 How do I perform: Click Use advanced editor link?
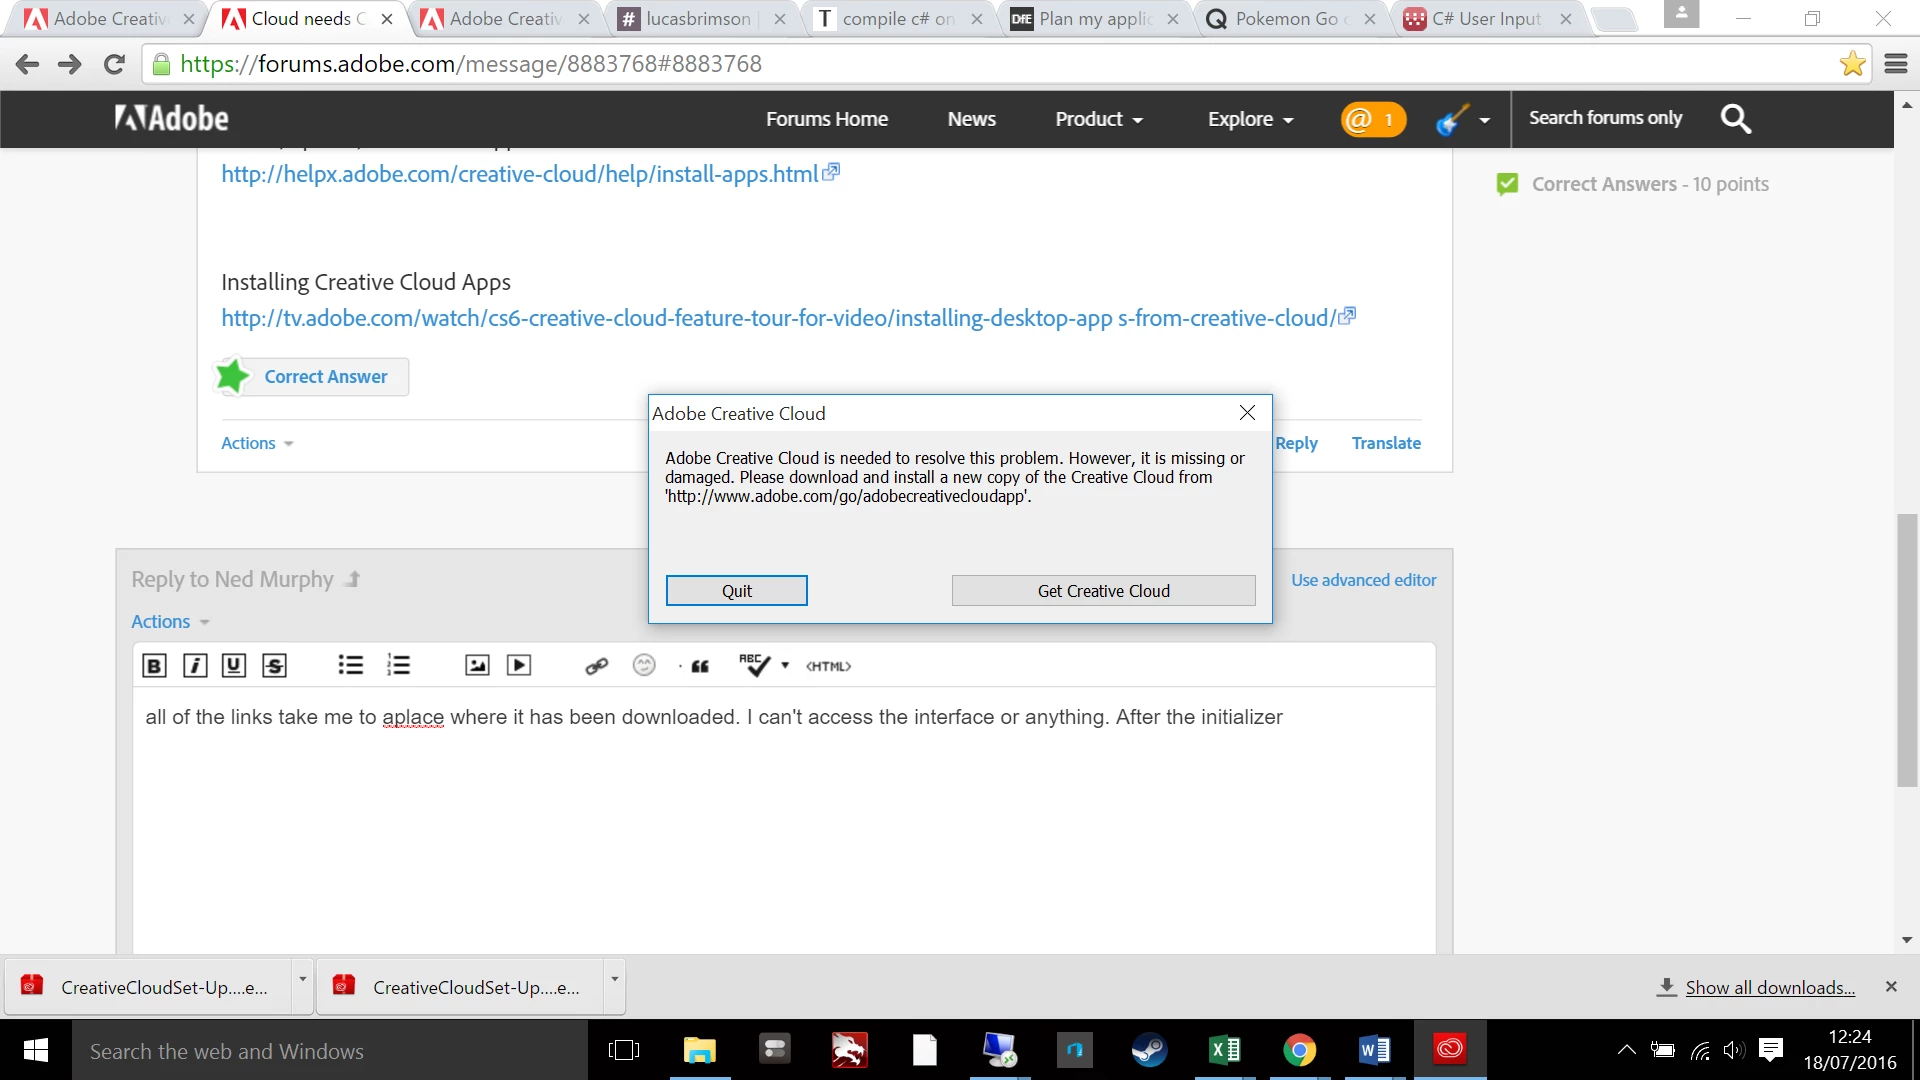1363,580
